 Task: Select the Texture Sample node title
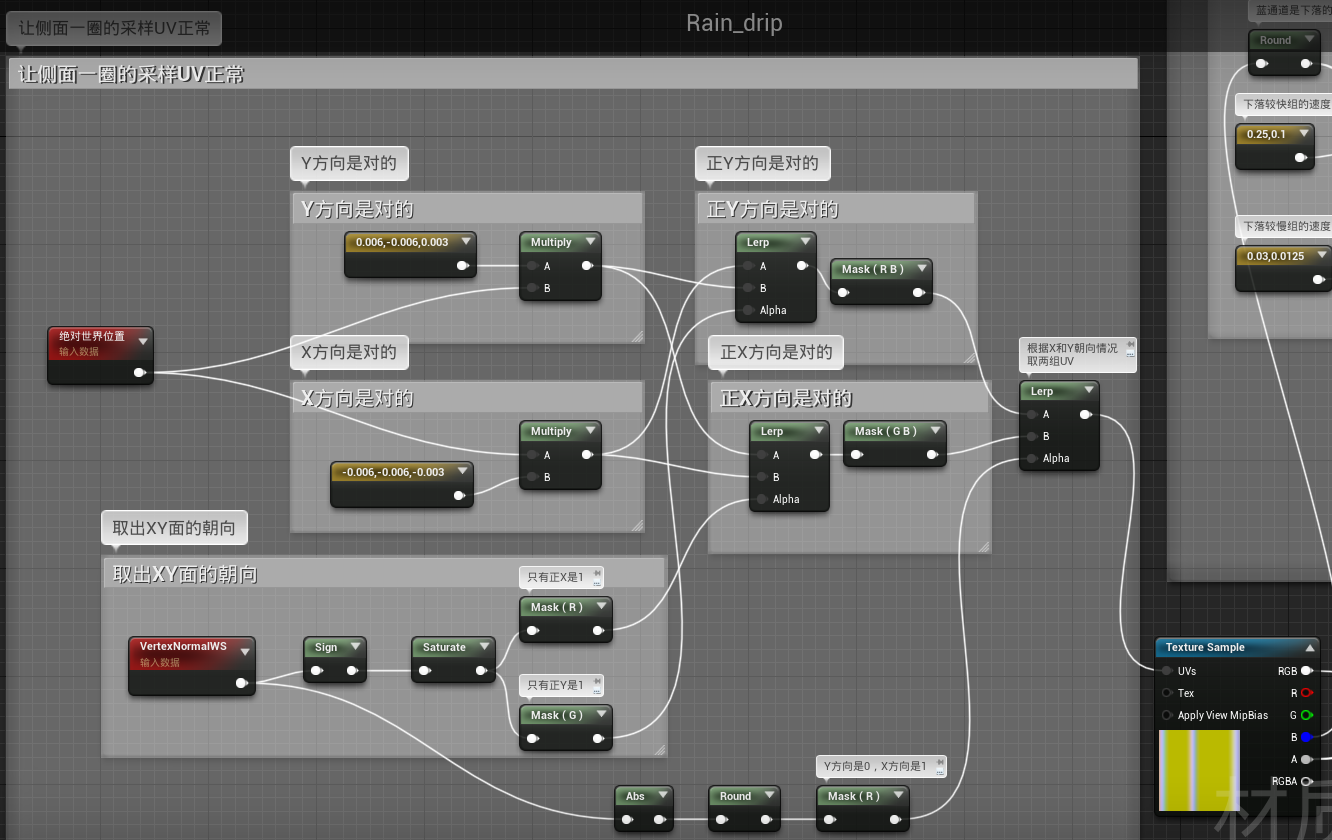tap(1205, 647)
